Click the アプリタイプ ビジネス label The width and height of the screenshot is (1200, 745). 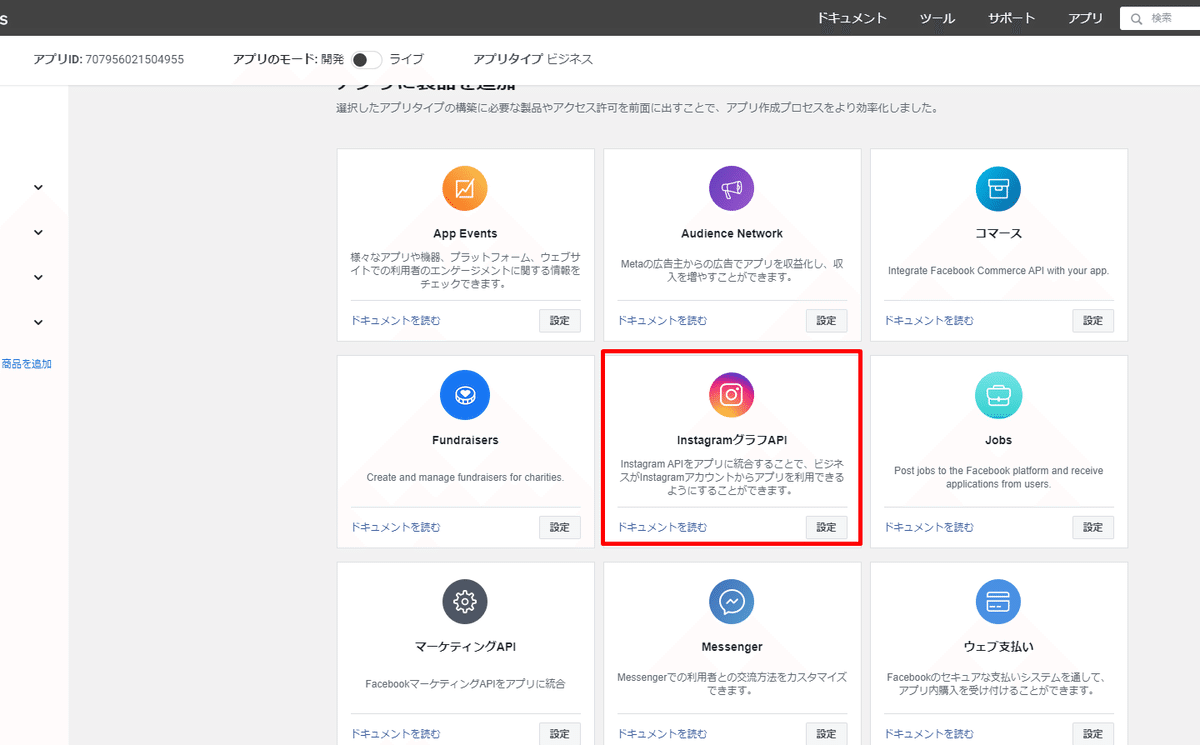point(533,59)
